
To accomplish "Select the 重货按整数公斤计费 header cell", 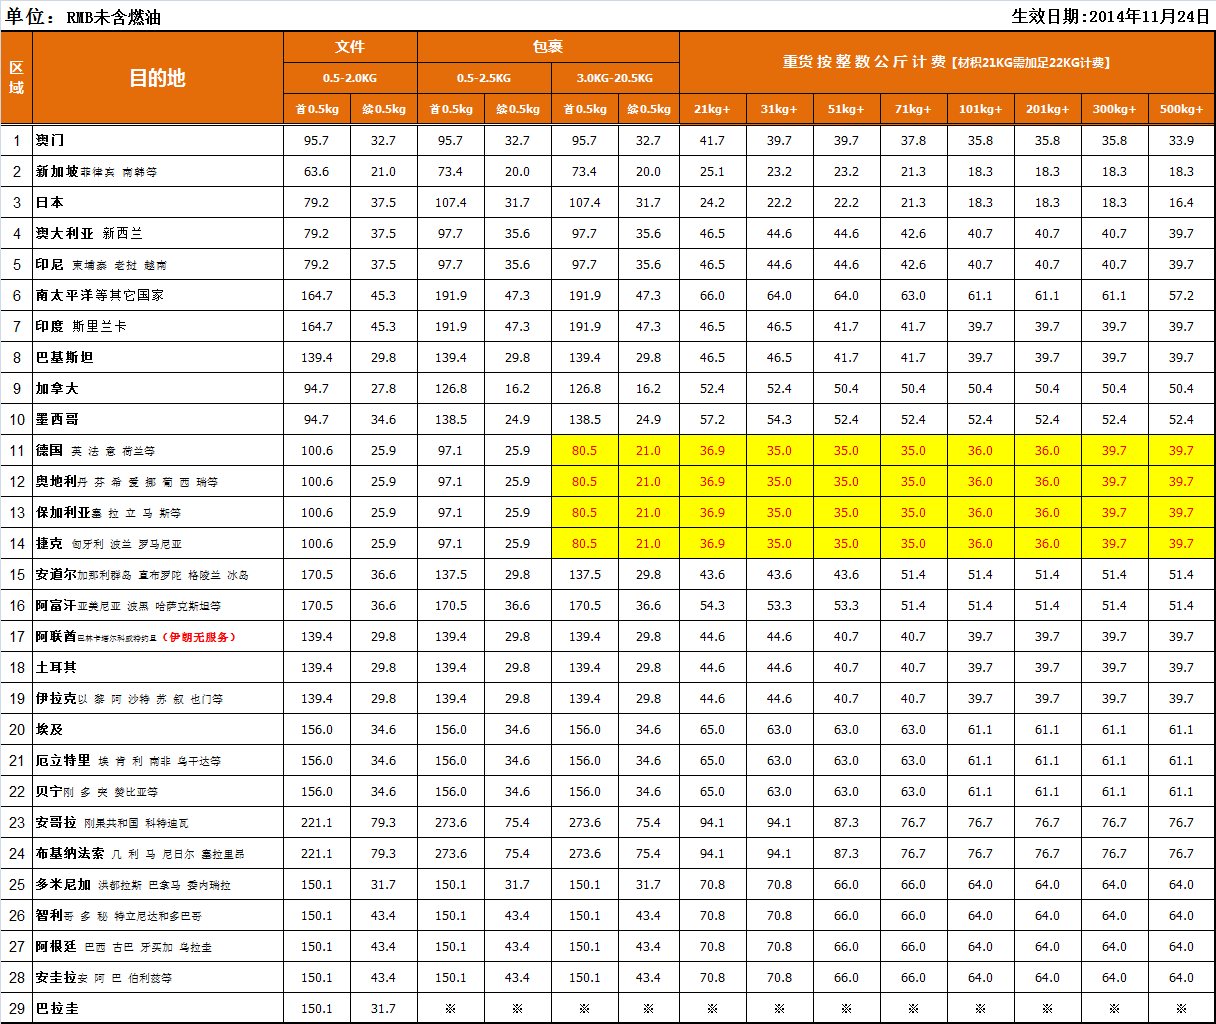I will click(x=946, y=62).
